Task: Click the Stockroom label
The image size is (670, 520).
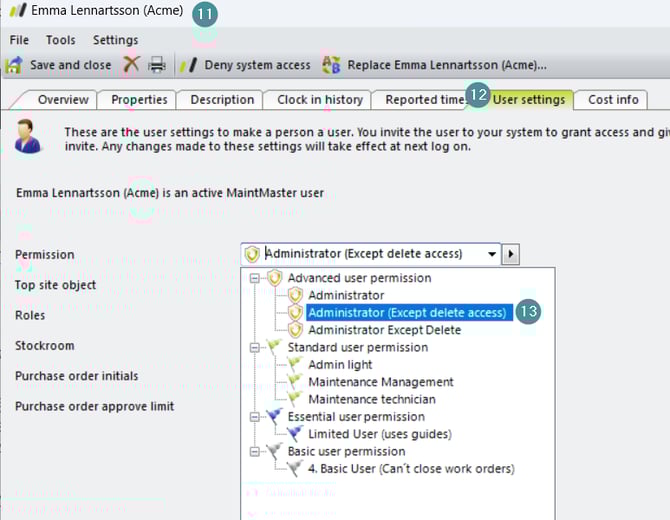Action: (x=44, y=346)
